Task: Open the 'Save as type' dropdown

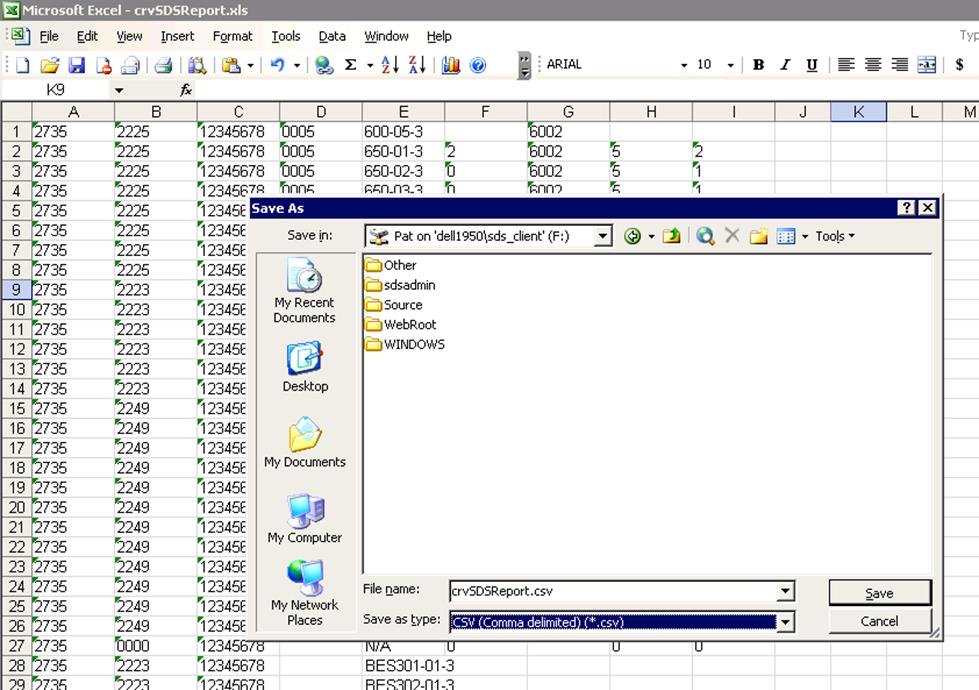Action: 786,621
